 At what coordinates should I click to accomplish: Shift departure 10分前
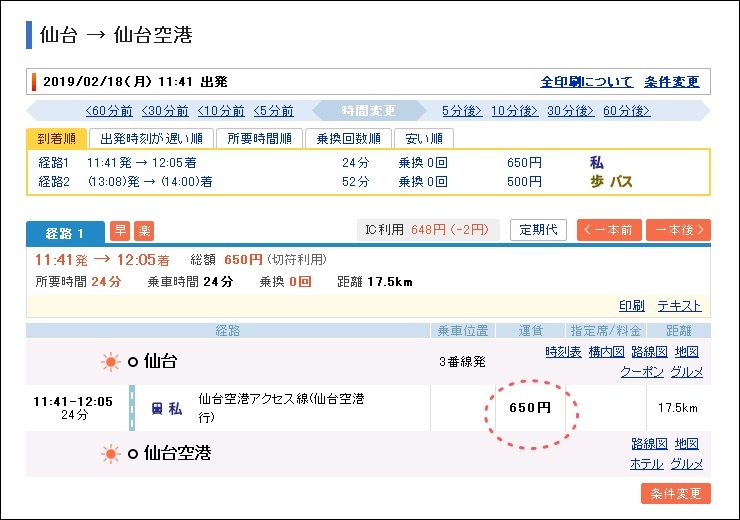[x=221, y=111]
